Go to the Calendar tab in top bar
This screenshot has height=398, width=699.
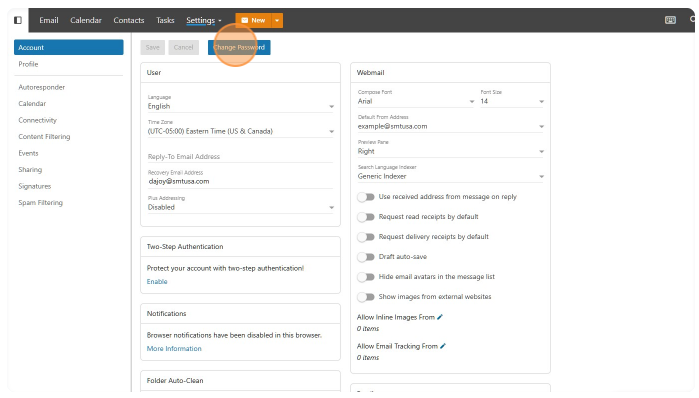point(86,21)
